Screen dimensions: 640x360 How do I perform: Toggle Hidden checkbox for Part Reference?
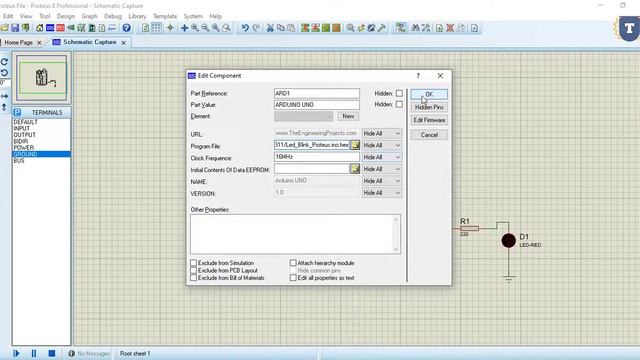399,93
